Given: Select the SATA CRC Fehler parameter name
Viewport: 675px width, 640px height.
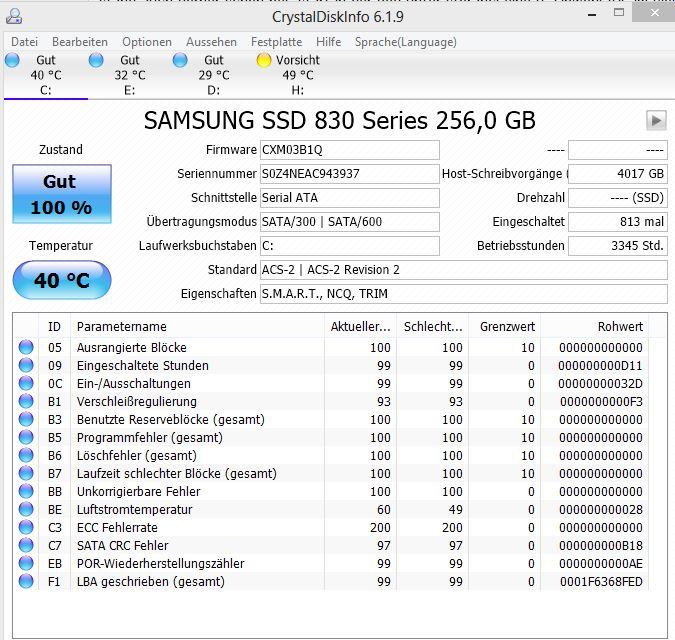Looking at the screenshot, I should pos(122,545).
